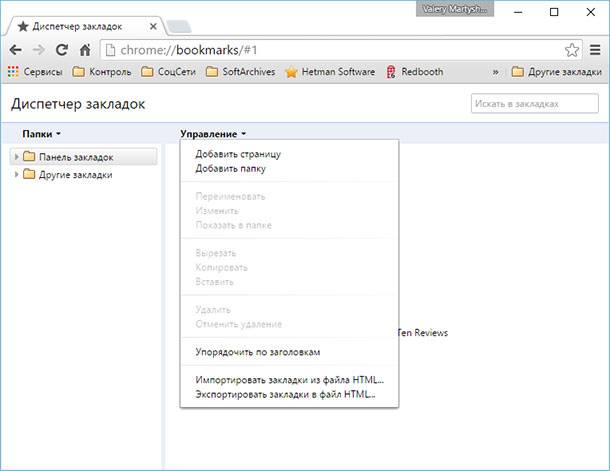Expand the Другие закладки tree folder
The height and width of the screenshot is (471, 610).
pyautogui.click(x=16, y=174)
